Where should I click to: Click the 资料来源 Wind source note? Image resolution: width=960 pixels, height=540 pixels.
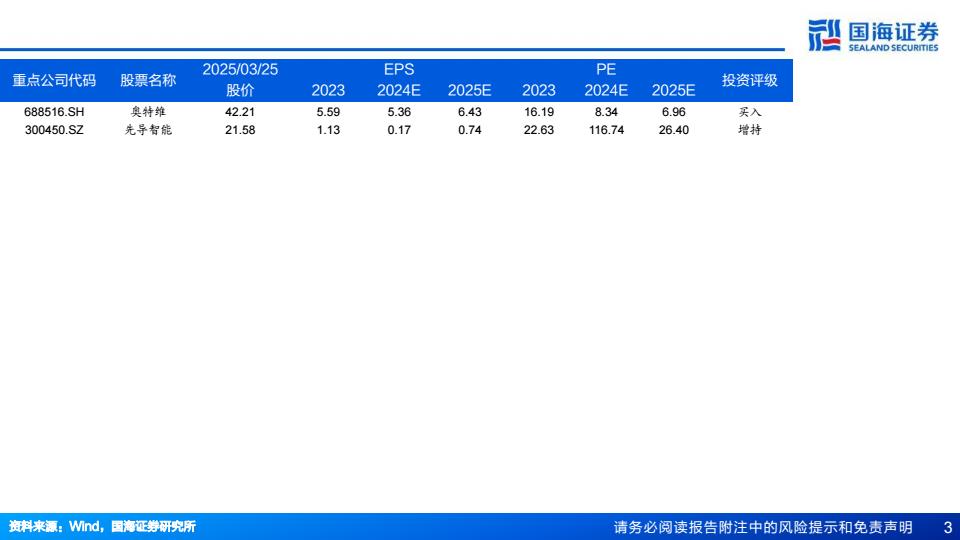102,527
